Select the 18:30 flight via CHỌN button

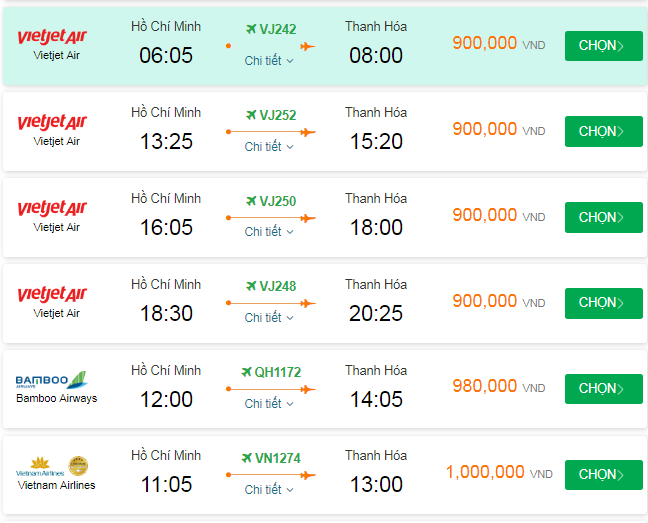click(603, 303)
